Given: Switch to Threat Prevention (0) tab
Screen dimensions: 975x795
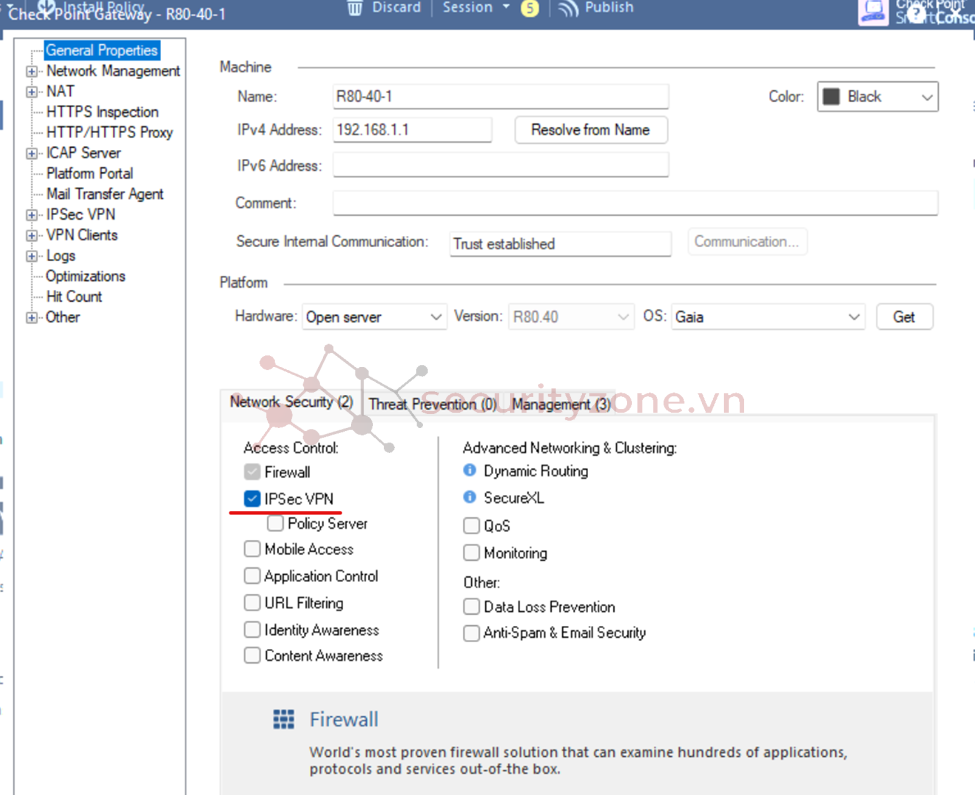Looking at the screenshot, I should point(433,404).
